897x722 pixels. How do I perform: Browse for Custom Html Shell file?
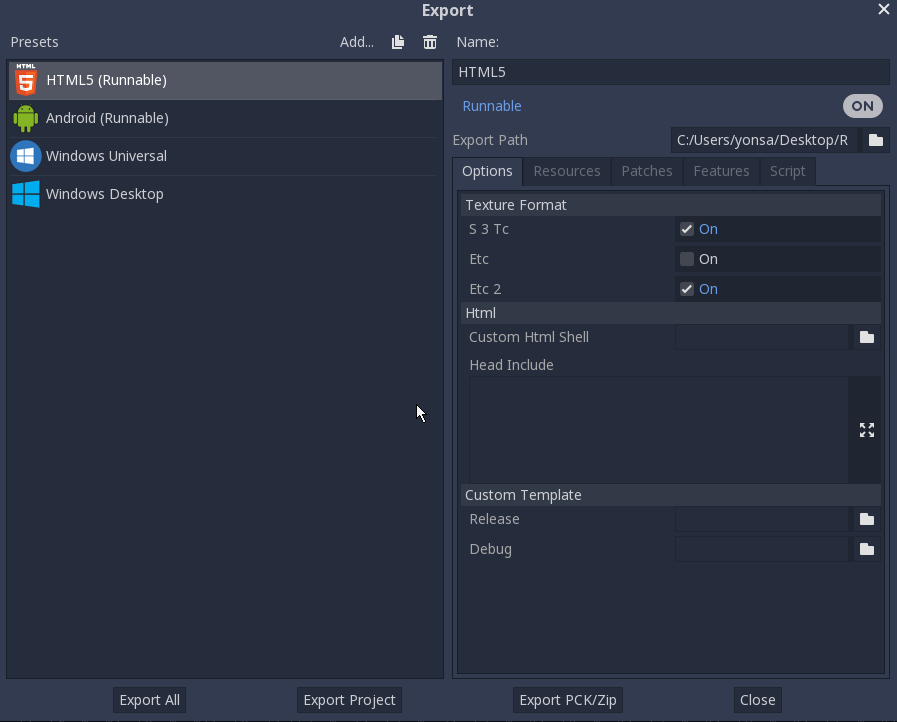(x=866, y=337)
